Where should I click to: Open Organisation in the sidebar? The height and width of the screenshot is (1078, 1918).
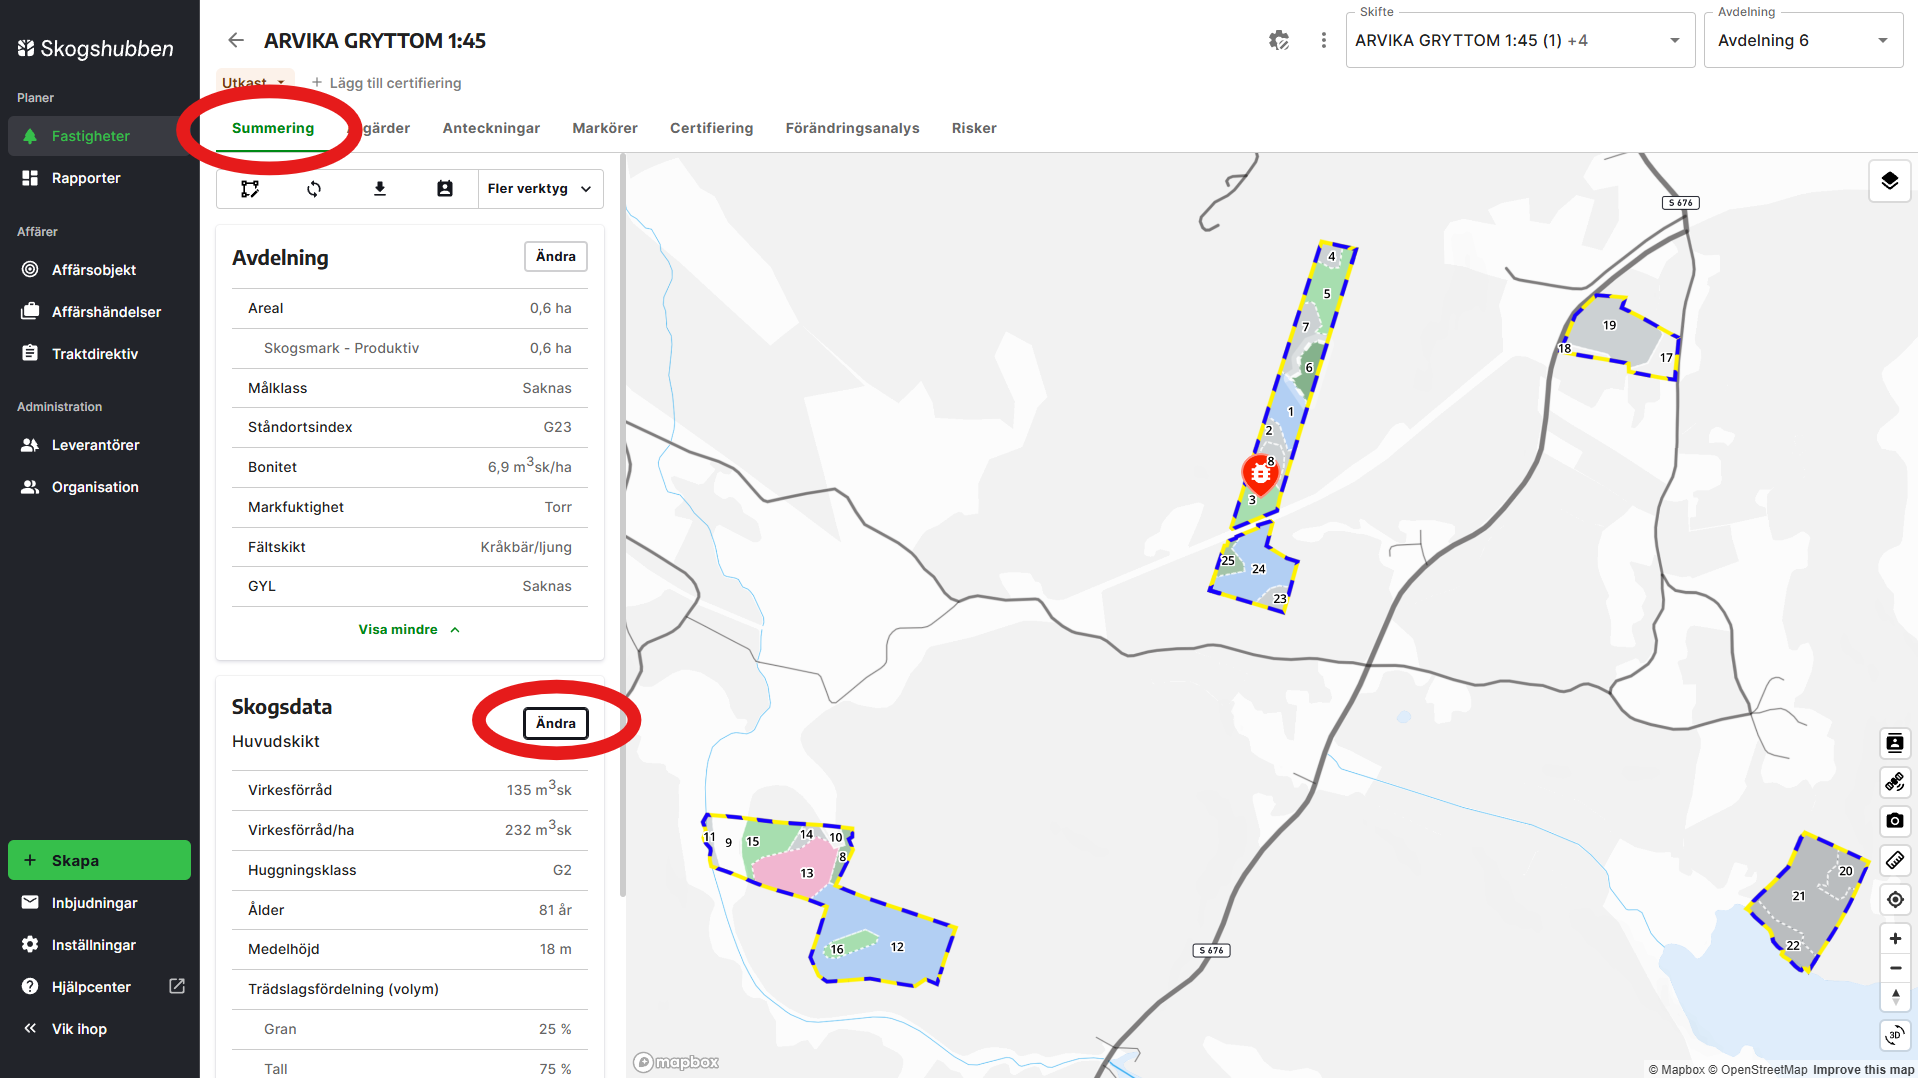click(x=100, y=487)
